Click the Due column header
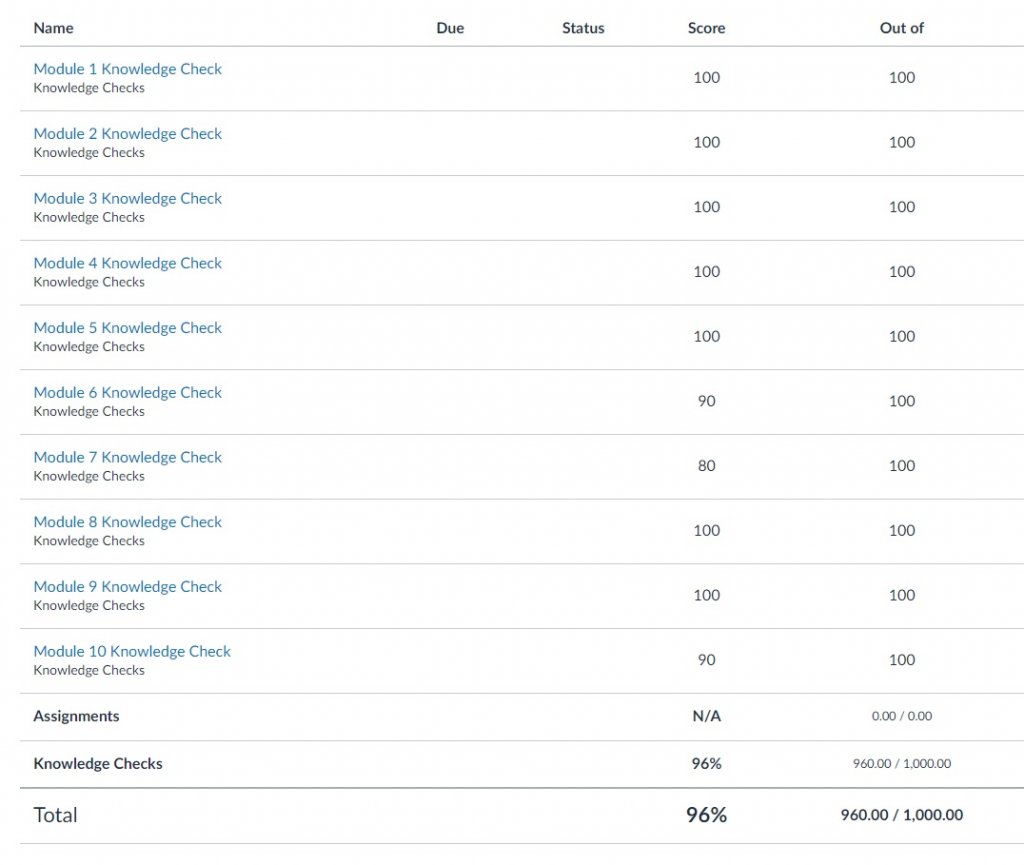Image resolution: width=1024 pixels, height=865 pixels. [x=450, y=28]
